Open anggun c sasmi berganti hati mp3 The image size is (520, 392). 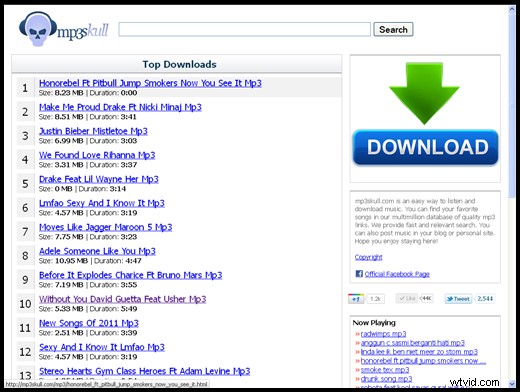point(413,343)
